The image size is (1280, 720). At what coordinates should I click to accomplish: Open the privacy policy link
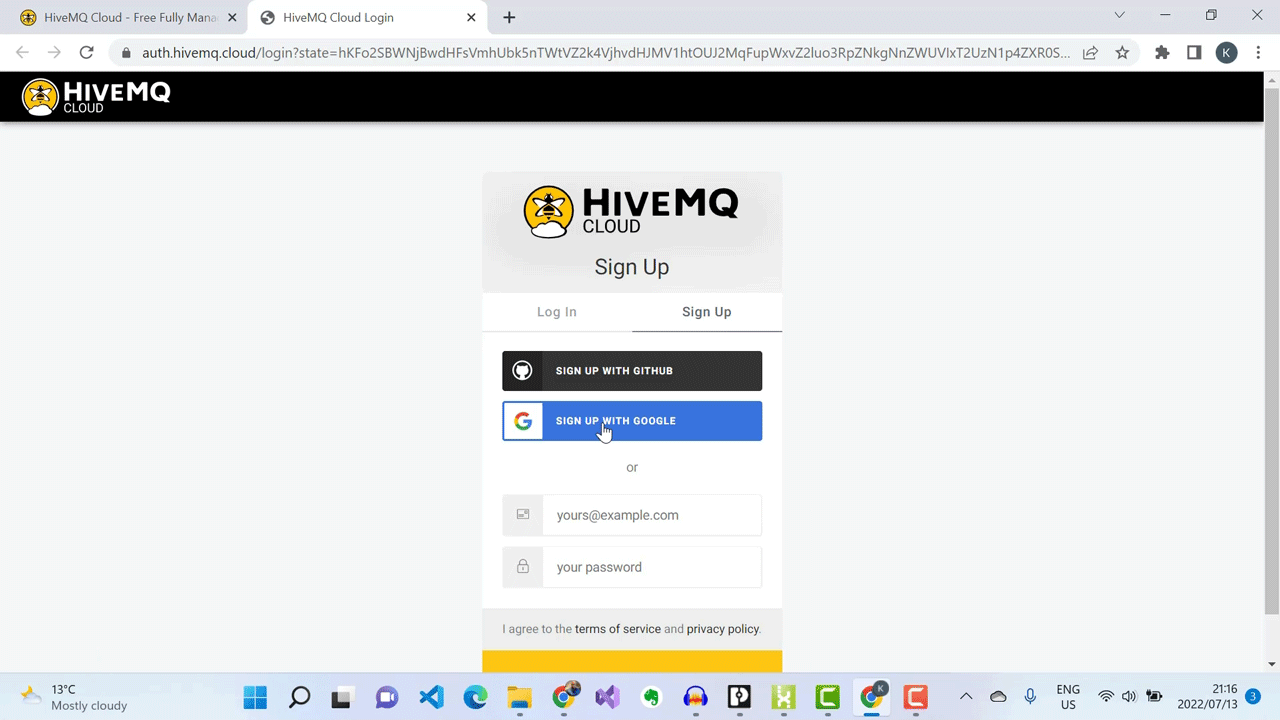point(723,629)
